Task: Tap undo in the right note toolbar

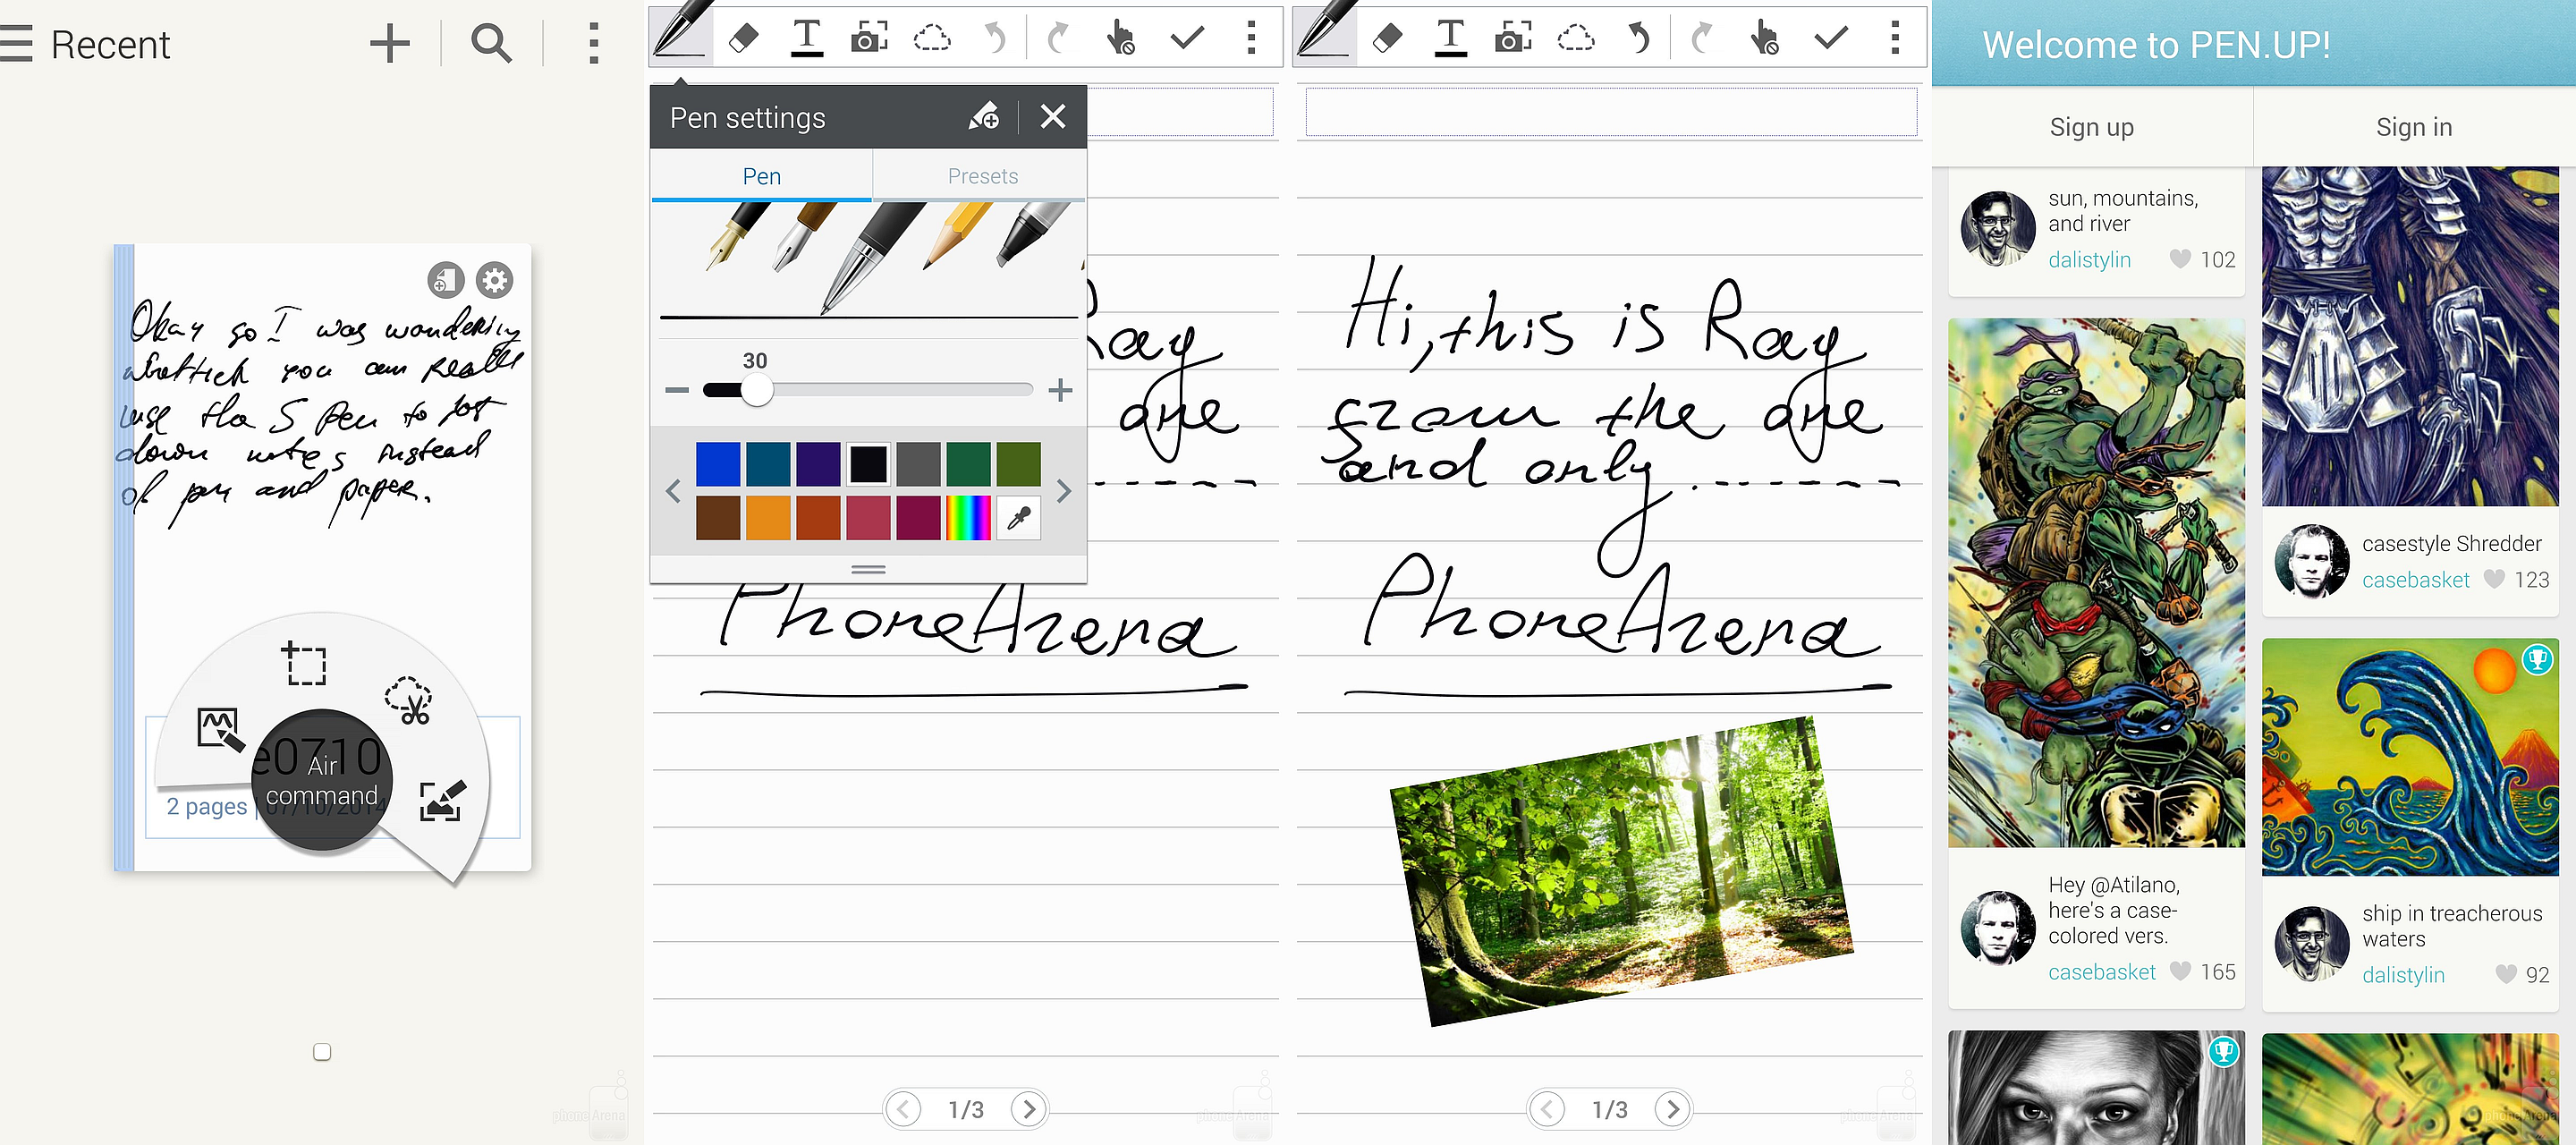Action: (x=1639, y=38)
